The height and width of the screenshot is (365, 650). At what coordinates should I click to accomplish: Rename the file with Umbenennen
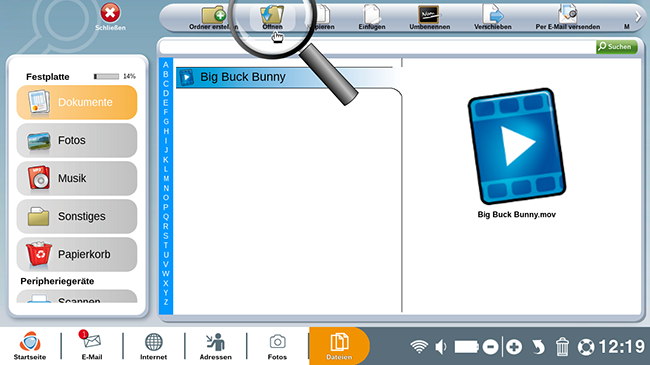429,17
